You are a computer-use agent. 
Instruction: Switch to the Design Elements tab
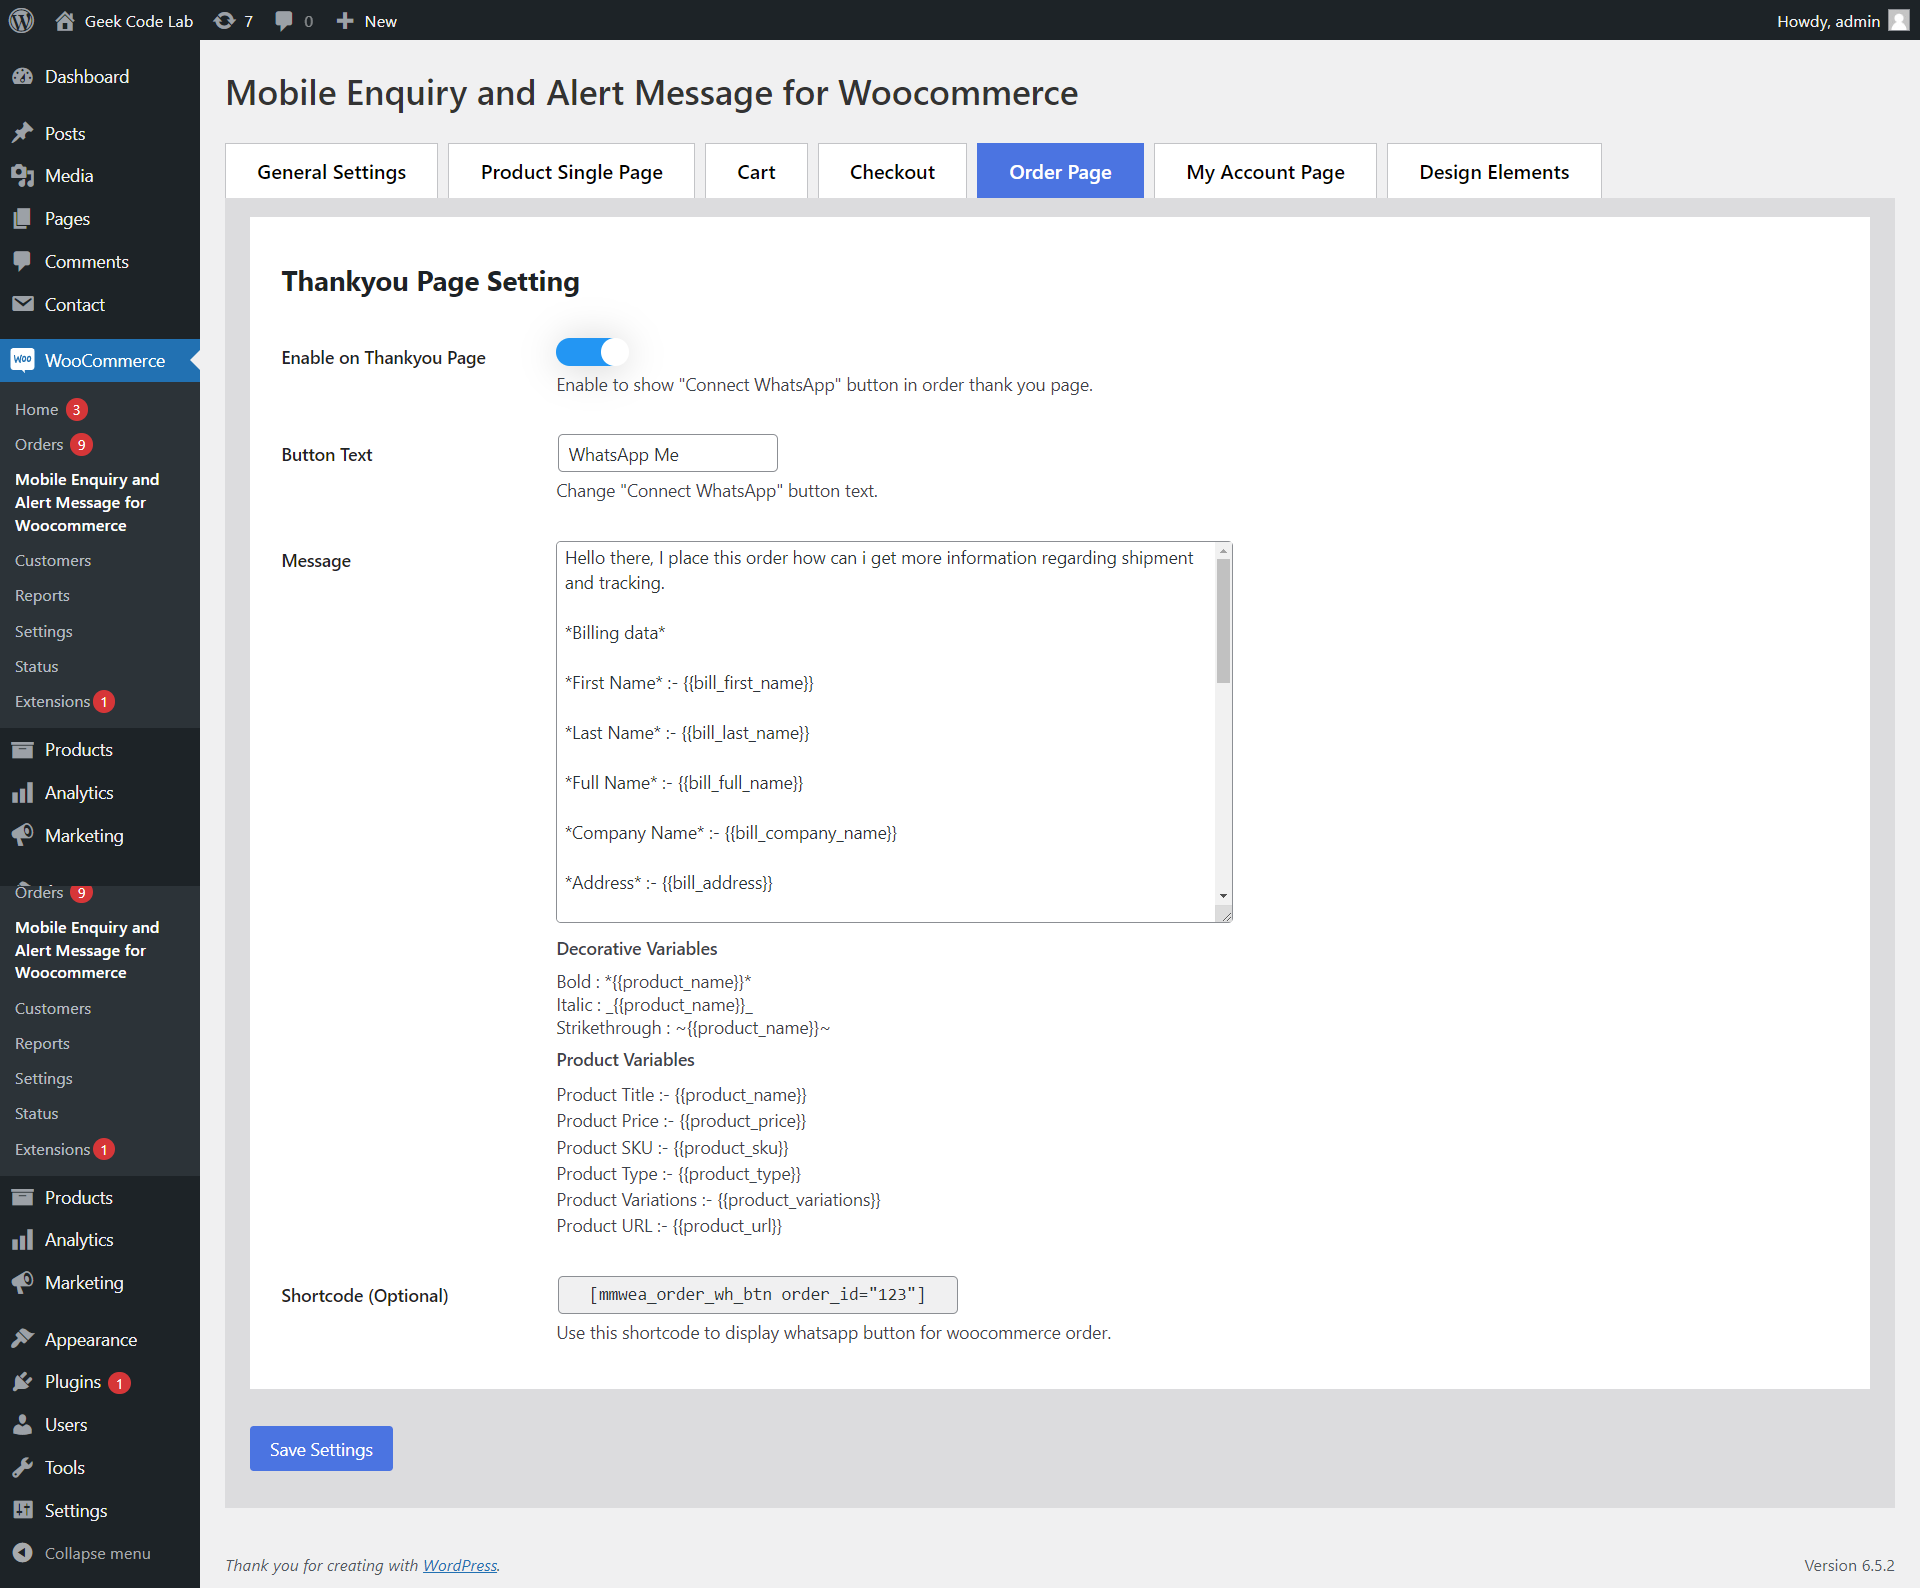[x=1494, y=172]
